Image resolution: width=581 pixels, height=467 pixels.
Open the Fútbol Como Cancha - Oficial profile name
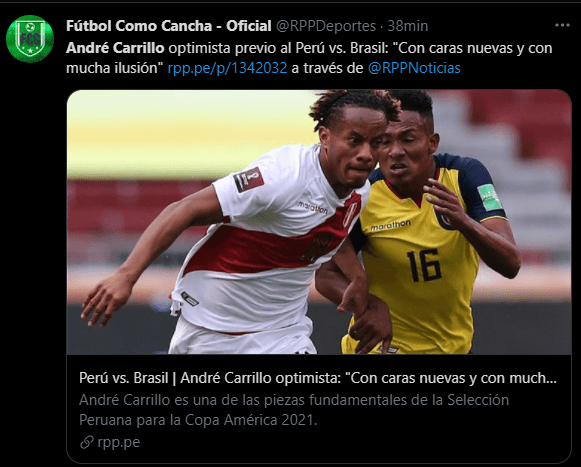tap(169, 26)
